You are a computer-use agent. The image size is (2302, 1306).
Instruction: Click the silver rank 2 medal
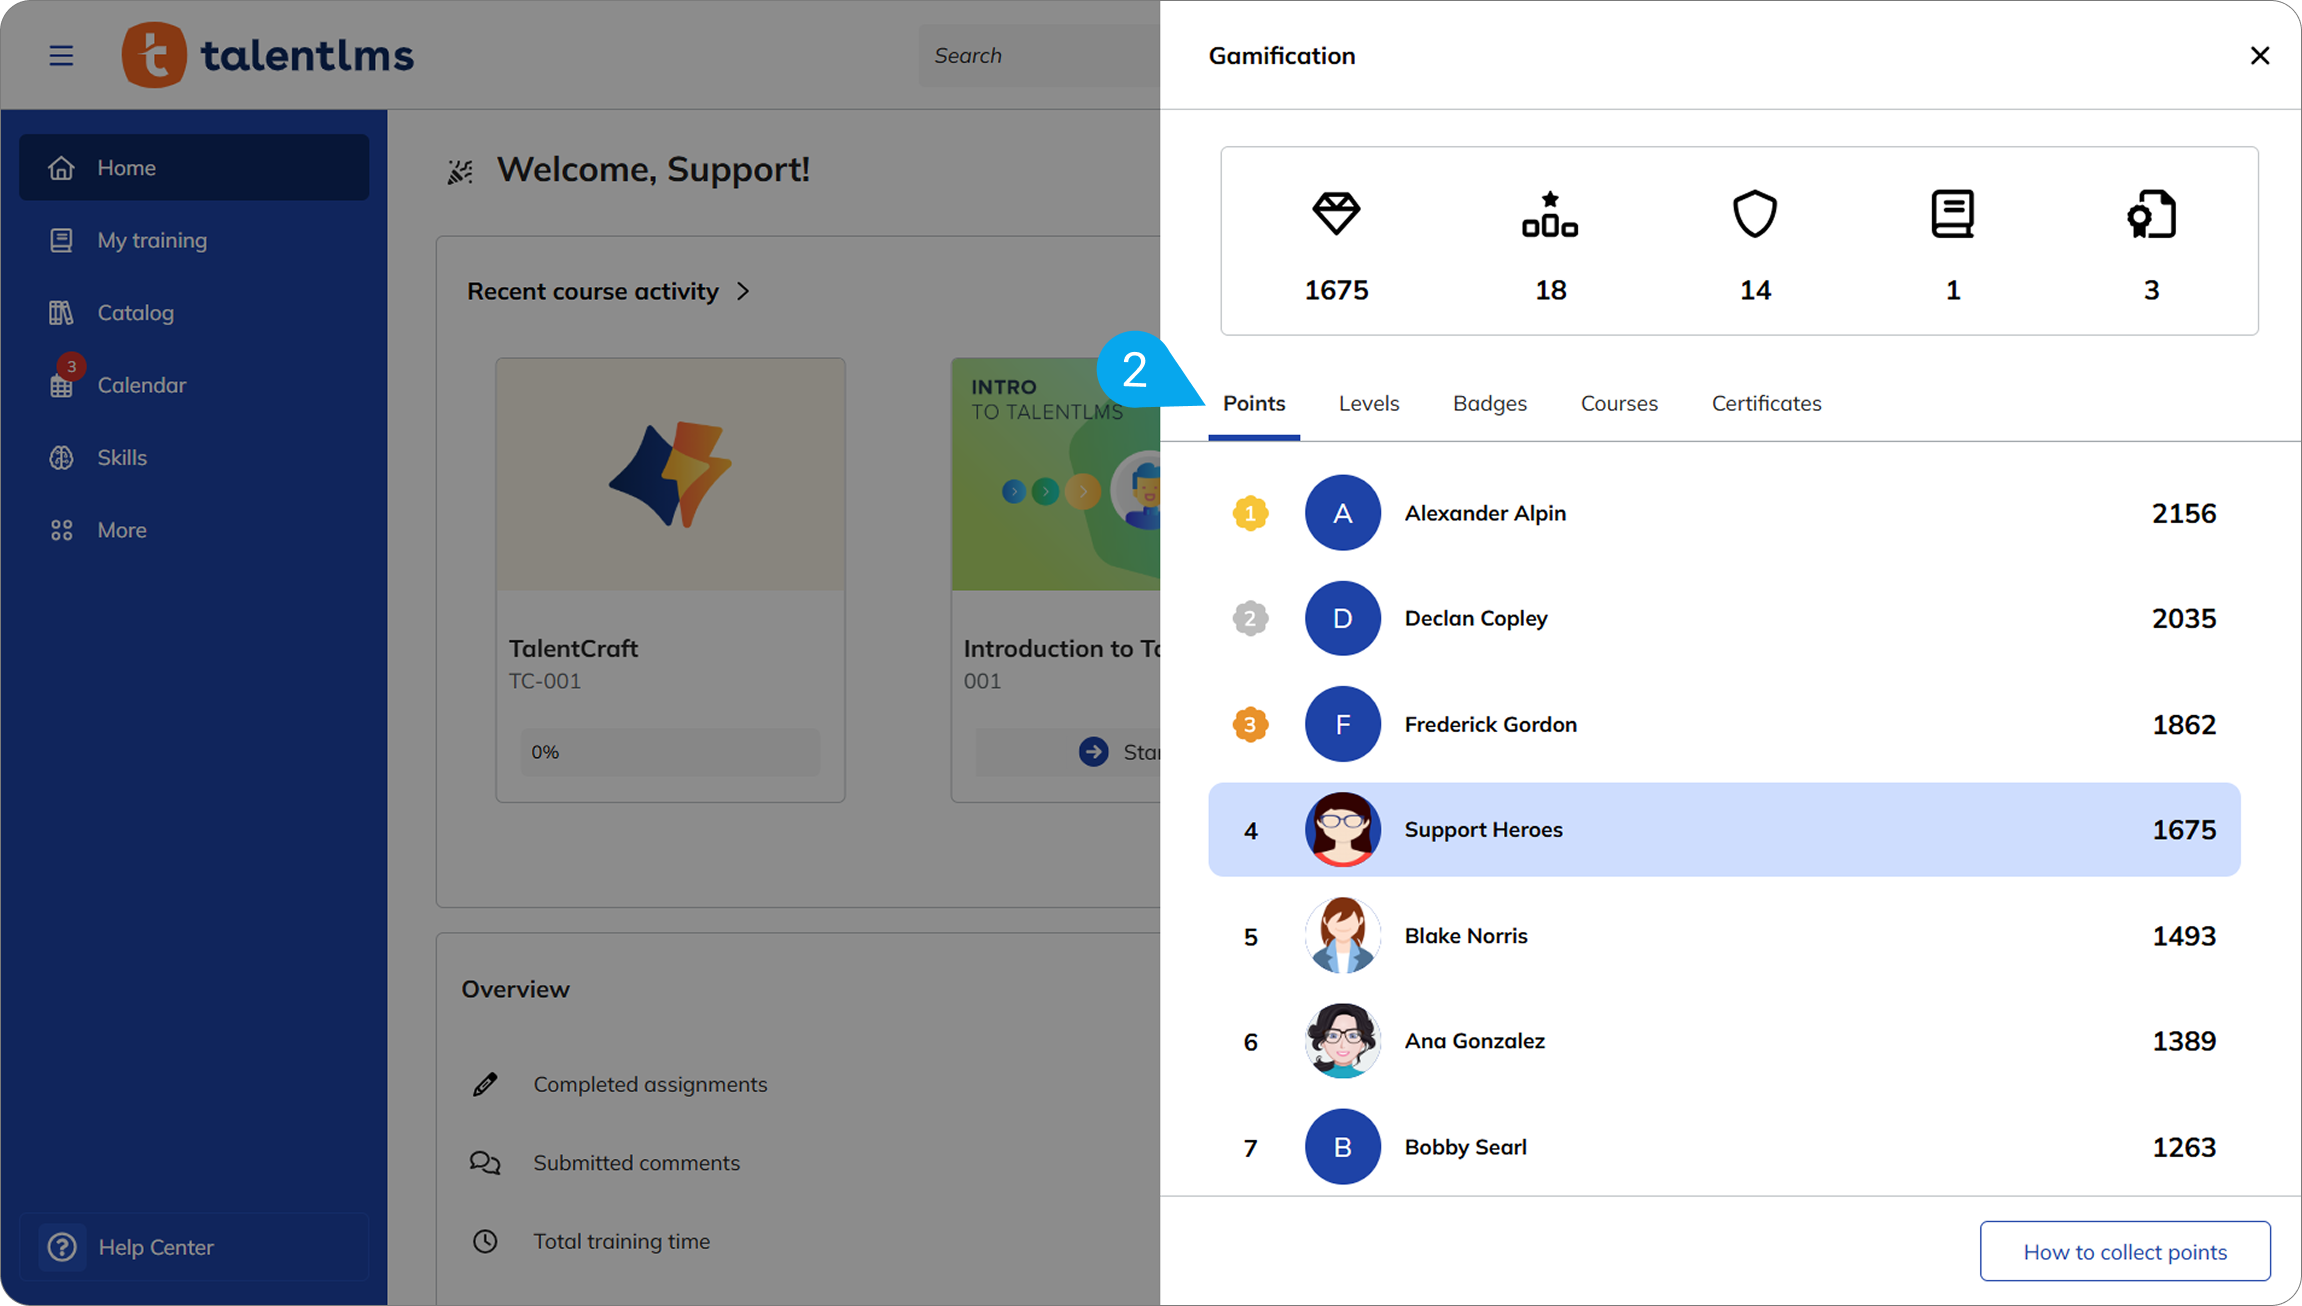click(x=1250, y=618)
